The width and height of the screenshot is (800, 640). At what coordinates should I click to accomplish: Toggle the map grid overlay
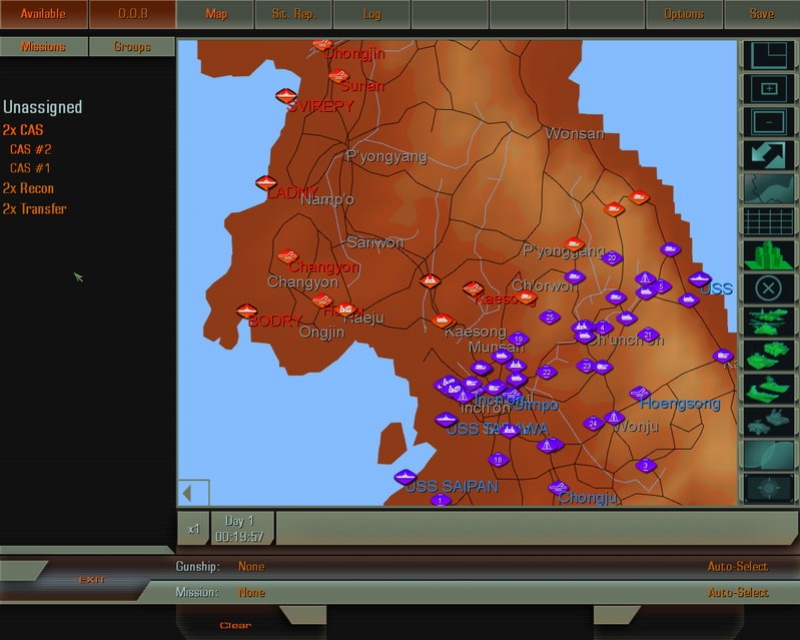coord(768,221)
